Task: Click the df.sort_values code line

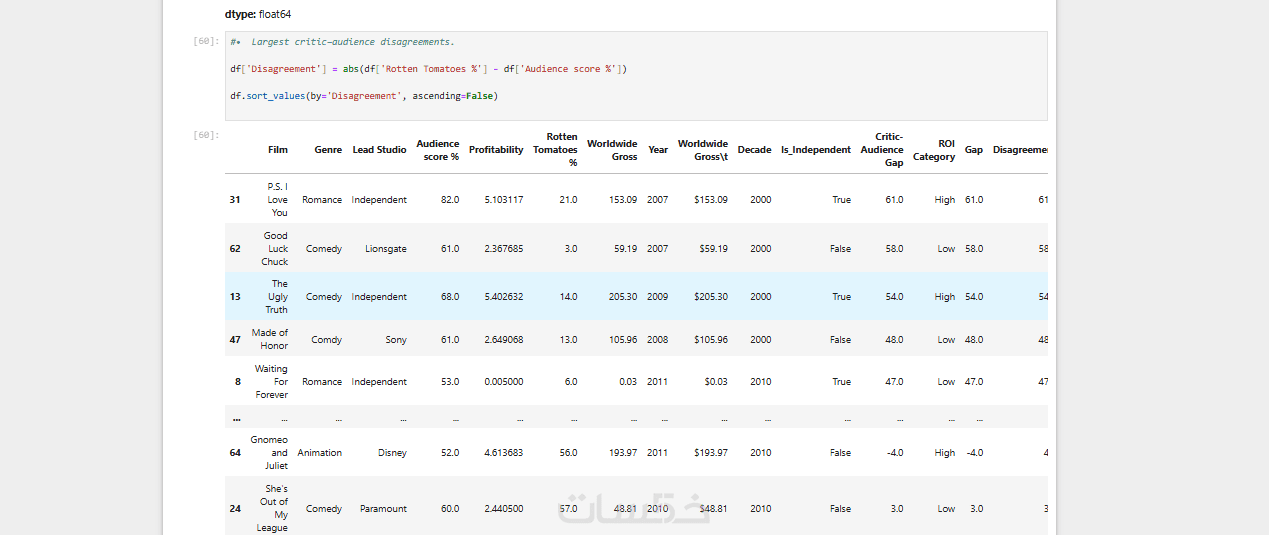Action: point(363,96)
